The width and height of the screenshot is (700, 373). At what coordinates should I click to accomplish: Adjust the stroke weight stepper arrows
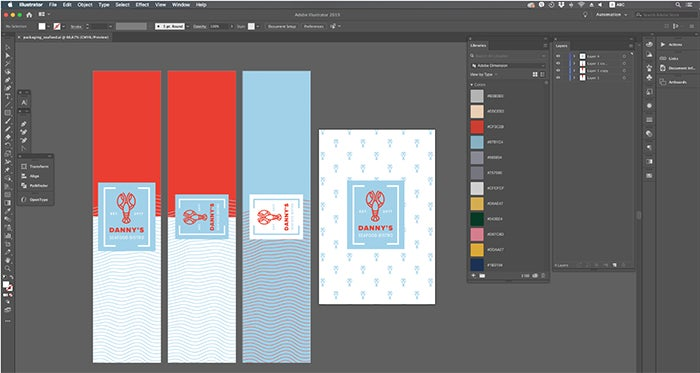[88, 26]
